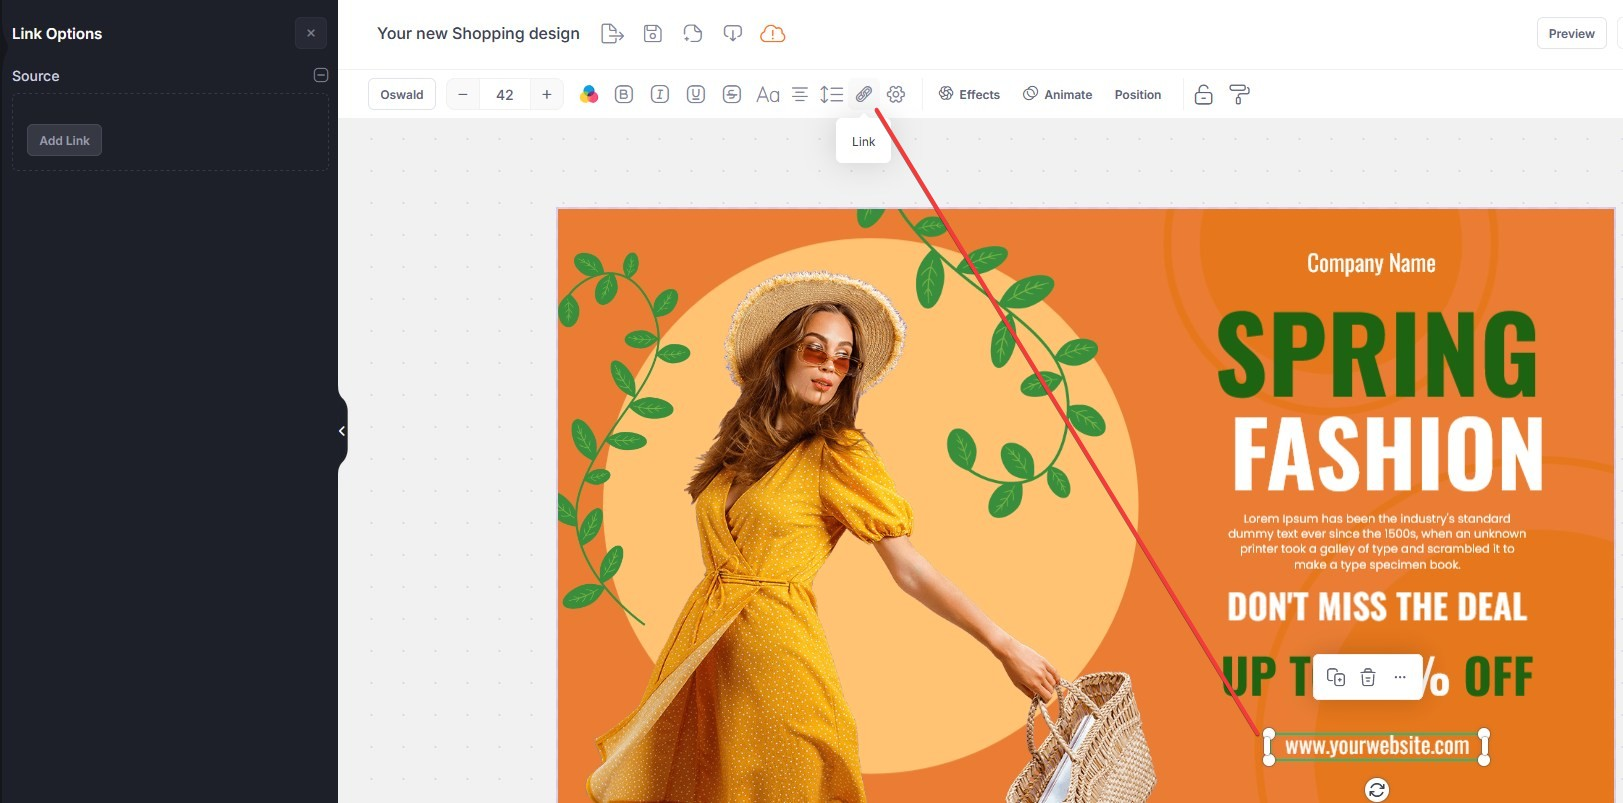Toggle the lock on selected element
1623x803 pixels.
(x=1204, y=94)
